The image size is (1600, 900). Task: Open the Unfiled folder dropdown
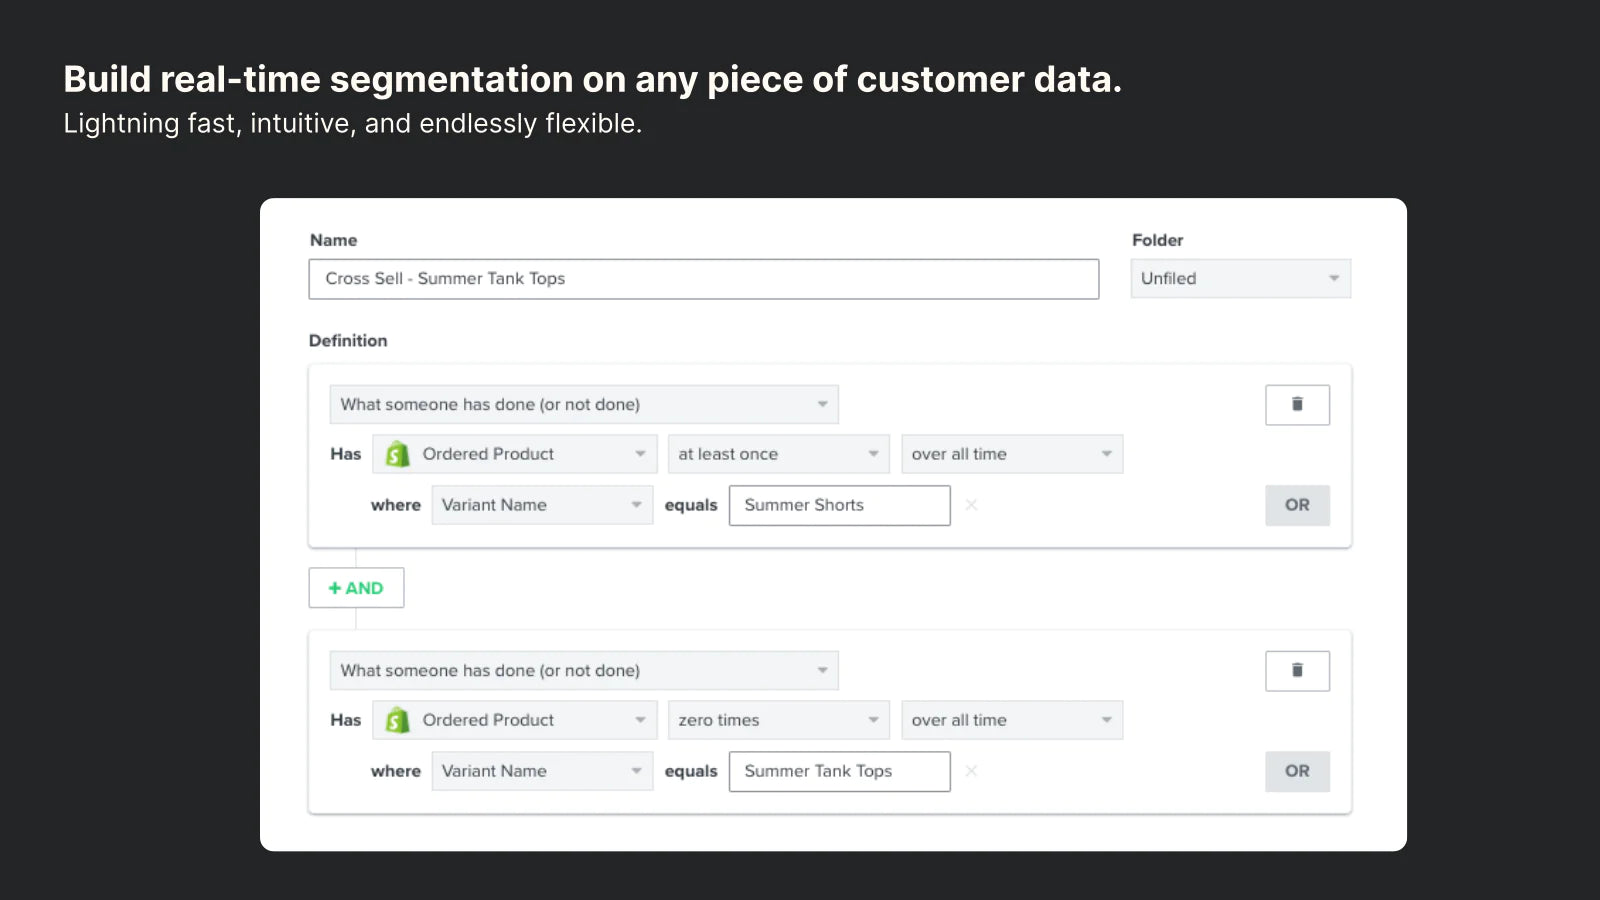click(x=1240, y=278)
